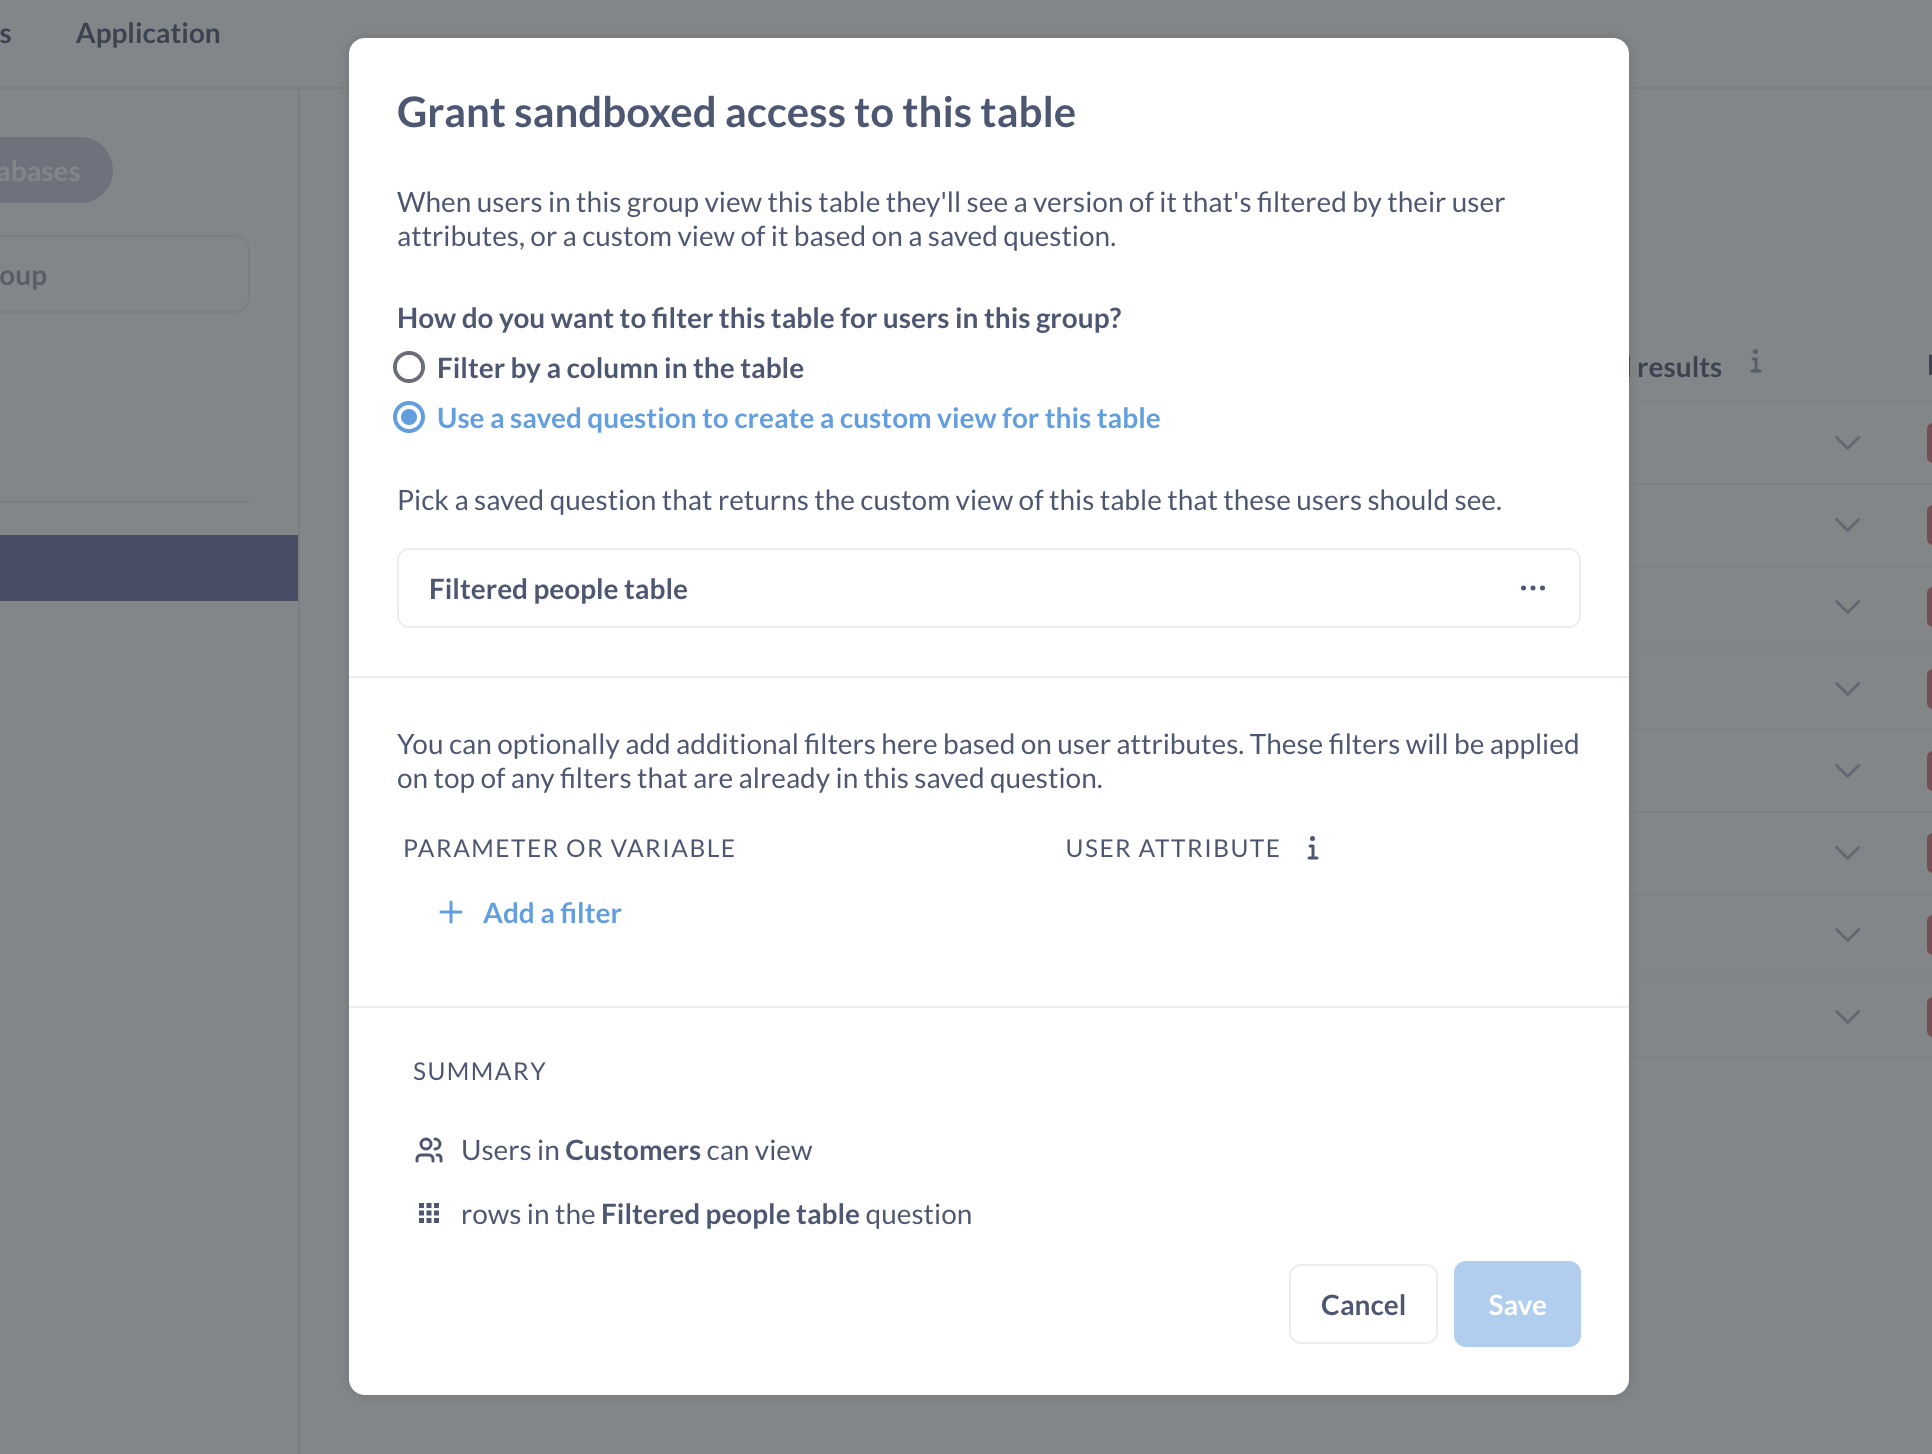Open the Application tab

148,33
